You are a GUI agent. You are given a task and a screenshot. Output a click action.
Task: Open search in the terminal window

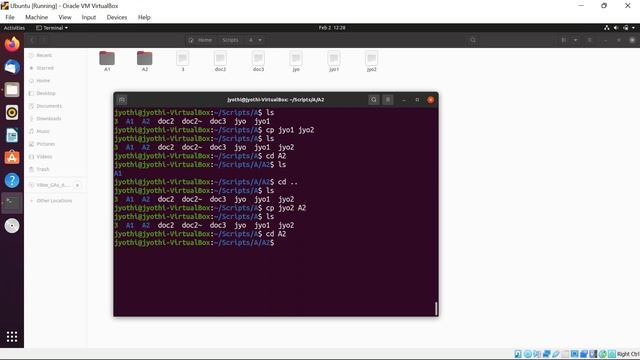click(373, 100)
